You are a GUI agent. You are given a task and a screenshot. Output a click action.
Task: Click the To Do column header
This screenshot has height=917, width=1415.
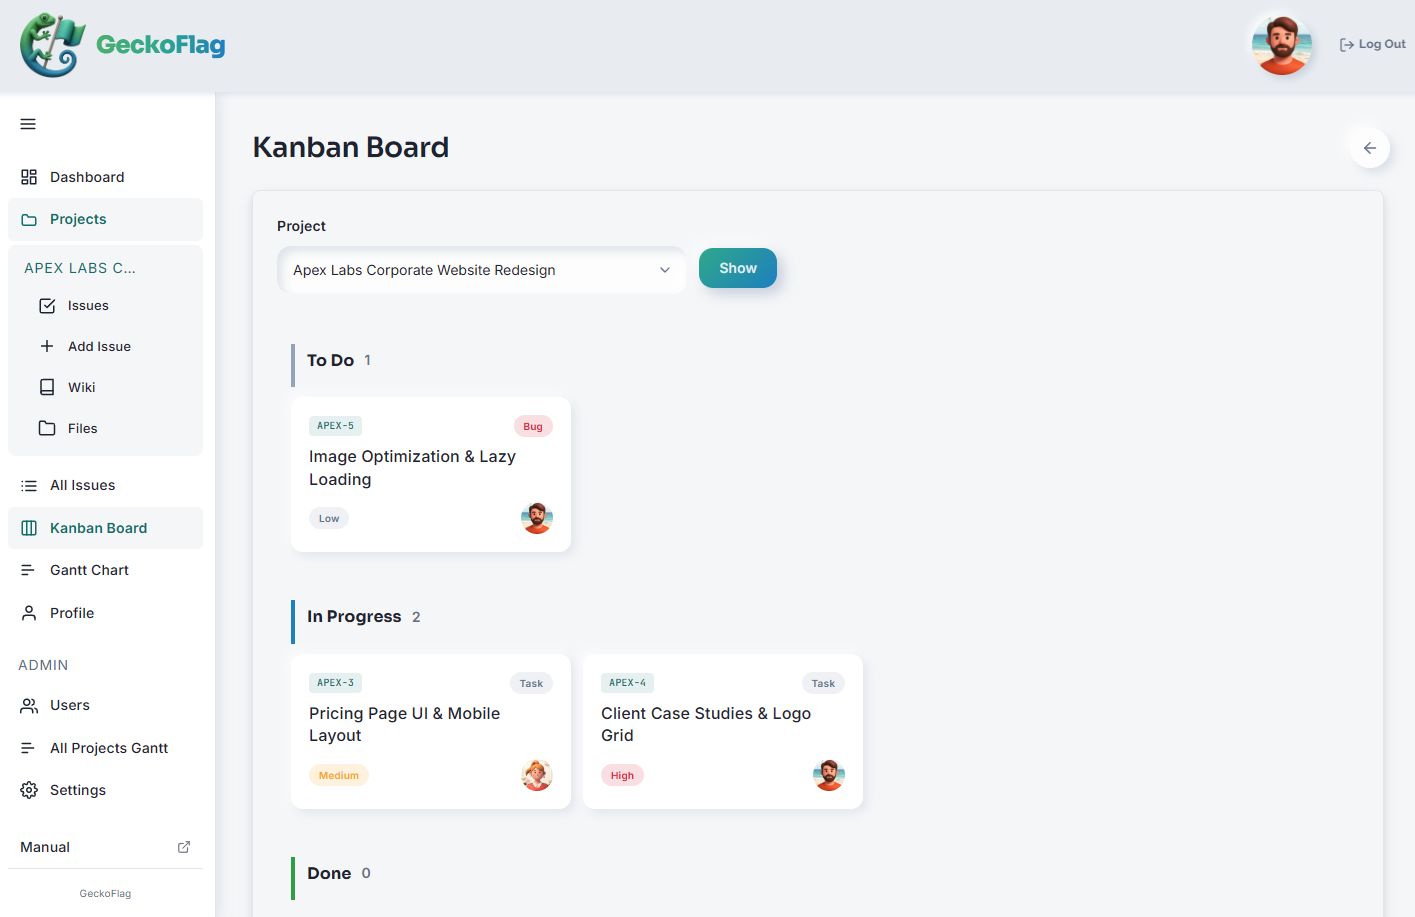pyautogui.click(x=330, y=360)
